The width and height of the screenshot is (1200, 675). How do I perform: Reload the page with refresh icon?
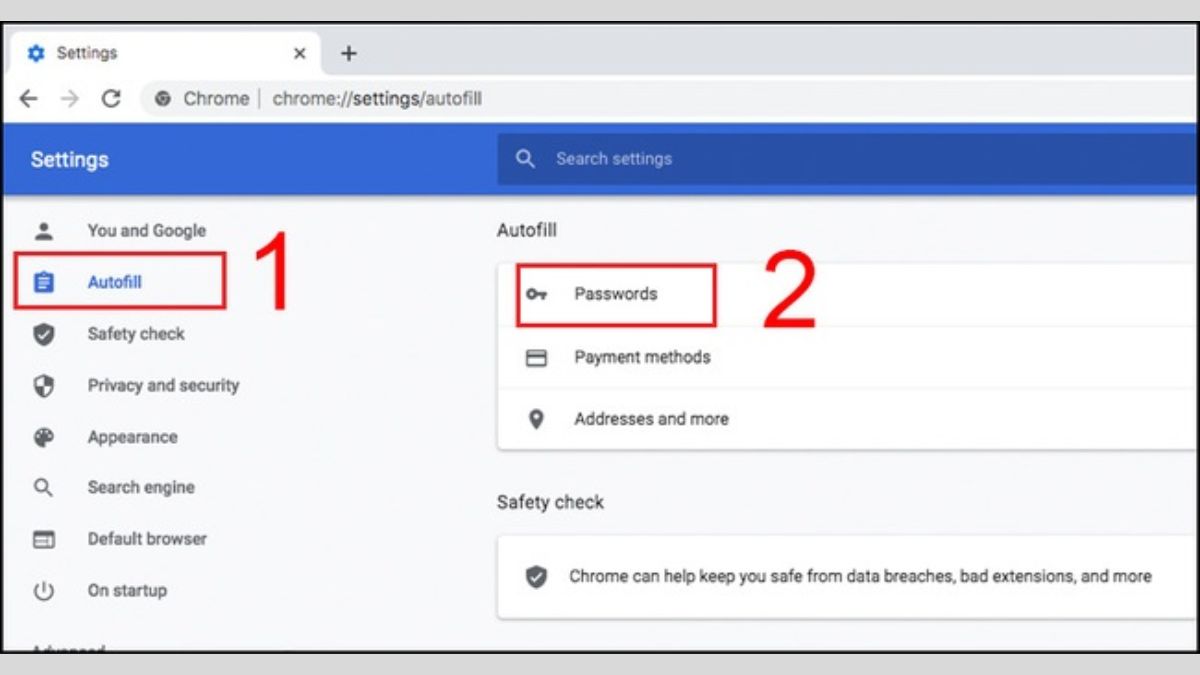click(x=111, y=99)
